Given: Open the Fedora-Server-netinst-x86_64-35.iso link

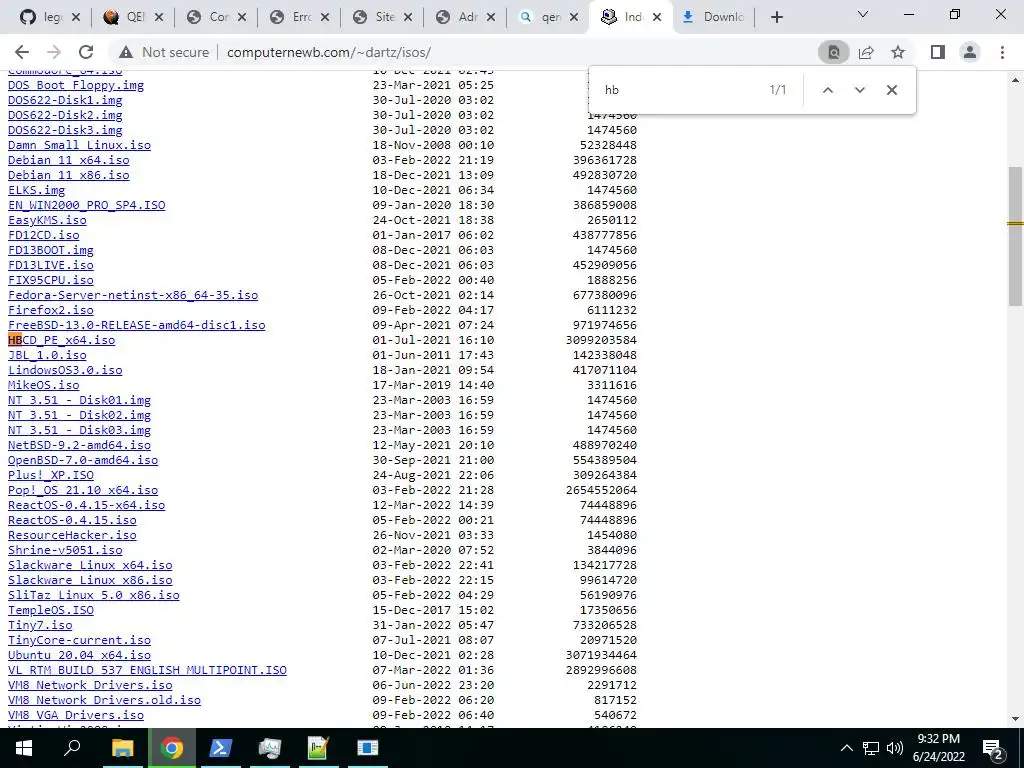Looking at the screenshot, I should 133,295.
